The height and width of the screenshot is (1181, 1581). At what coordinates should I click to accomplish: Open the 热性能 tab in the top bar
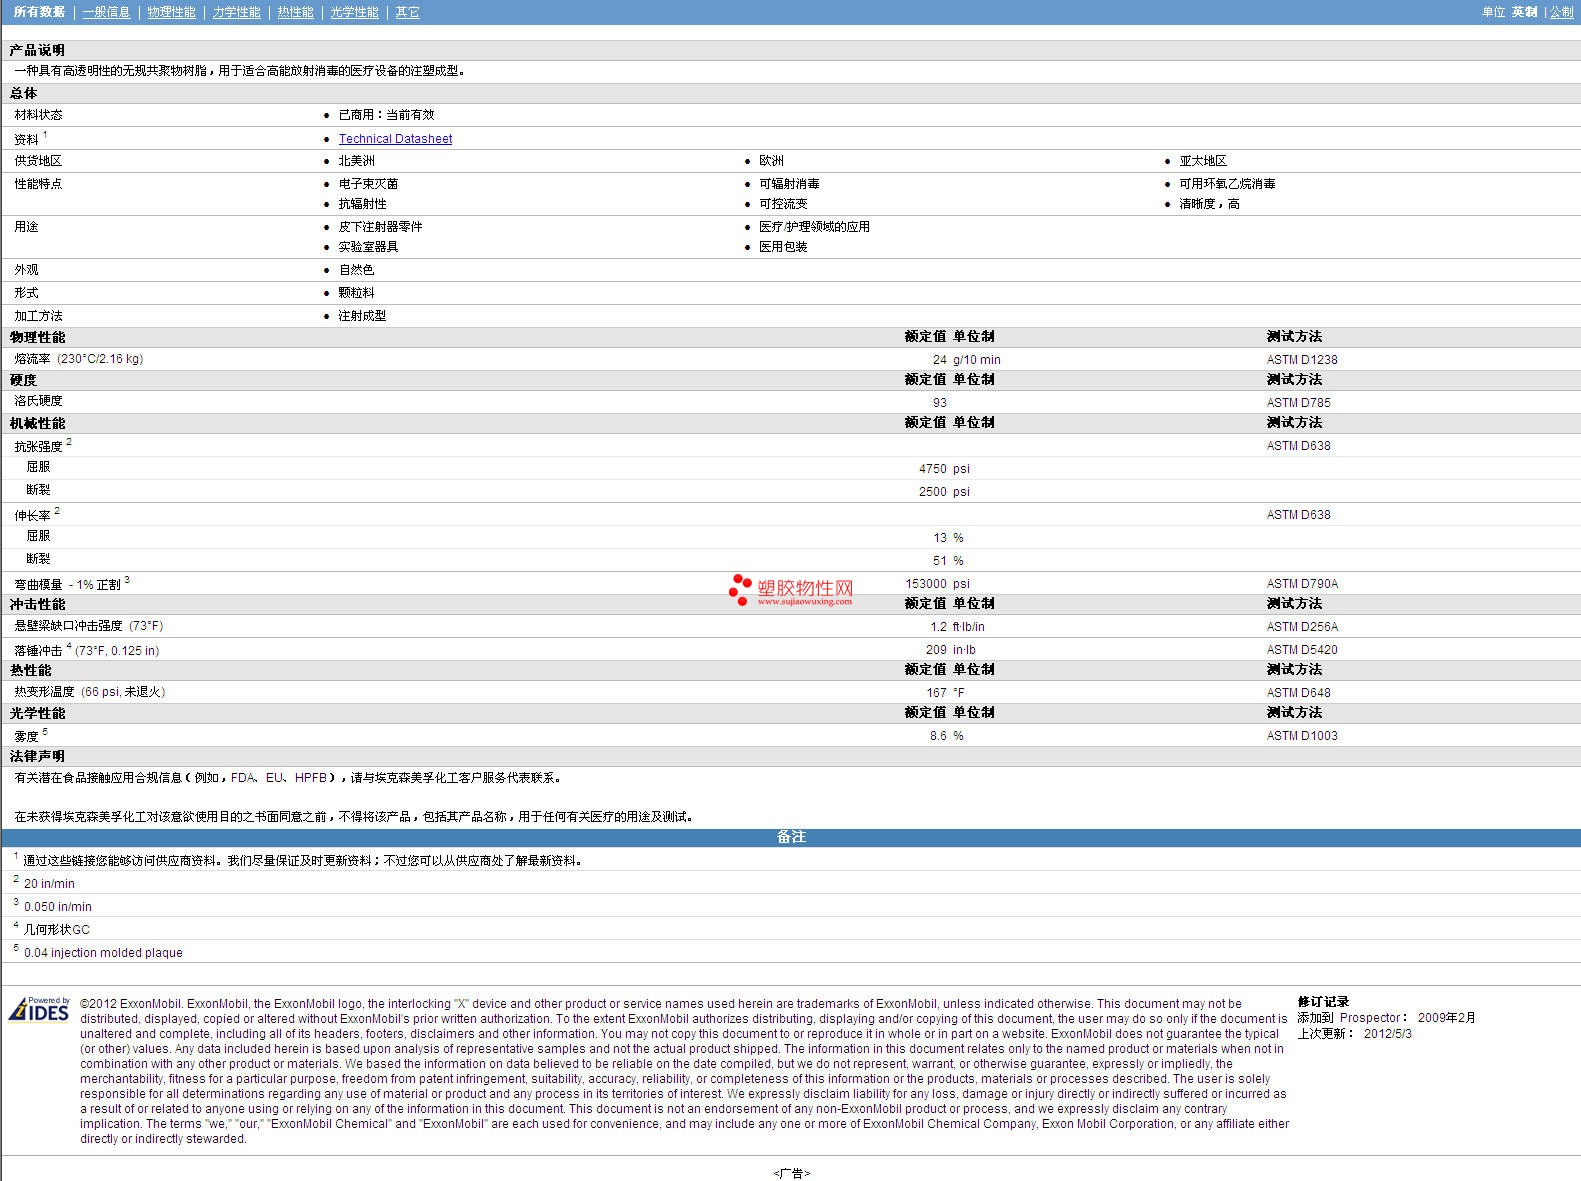tap(295, 12)
